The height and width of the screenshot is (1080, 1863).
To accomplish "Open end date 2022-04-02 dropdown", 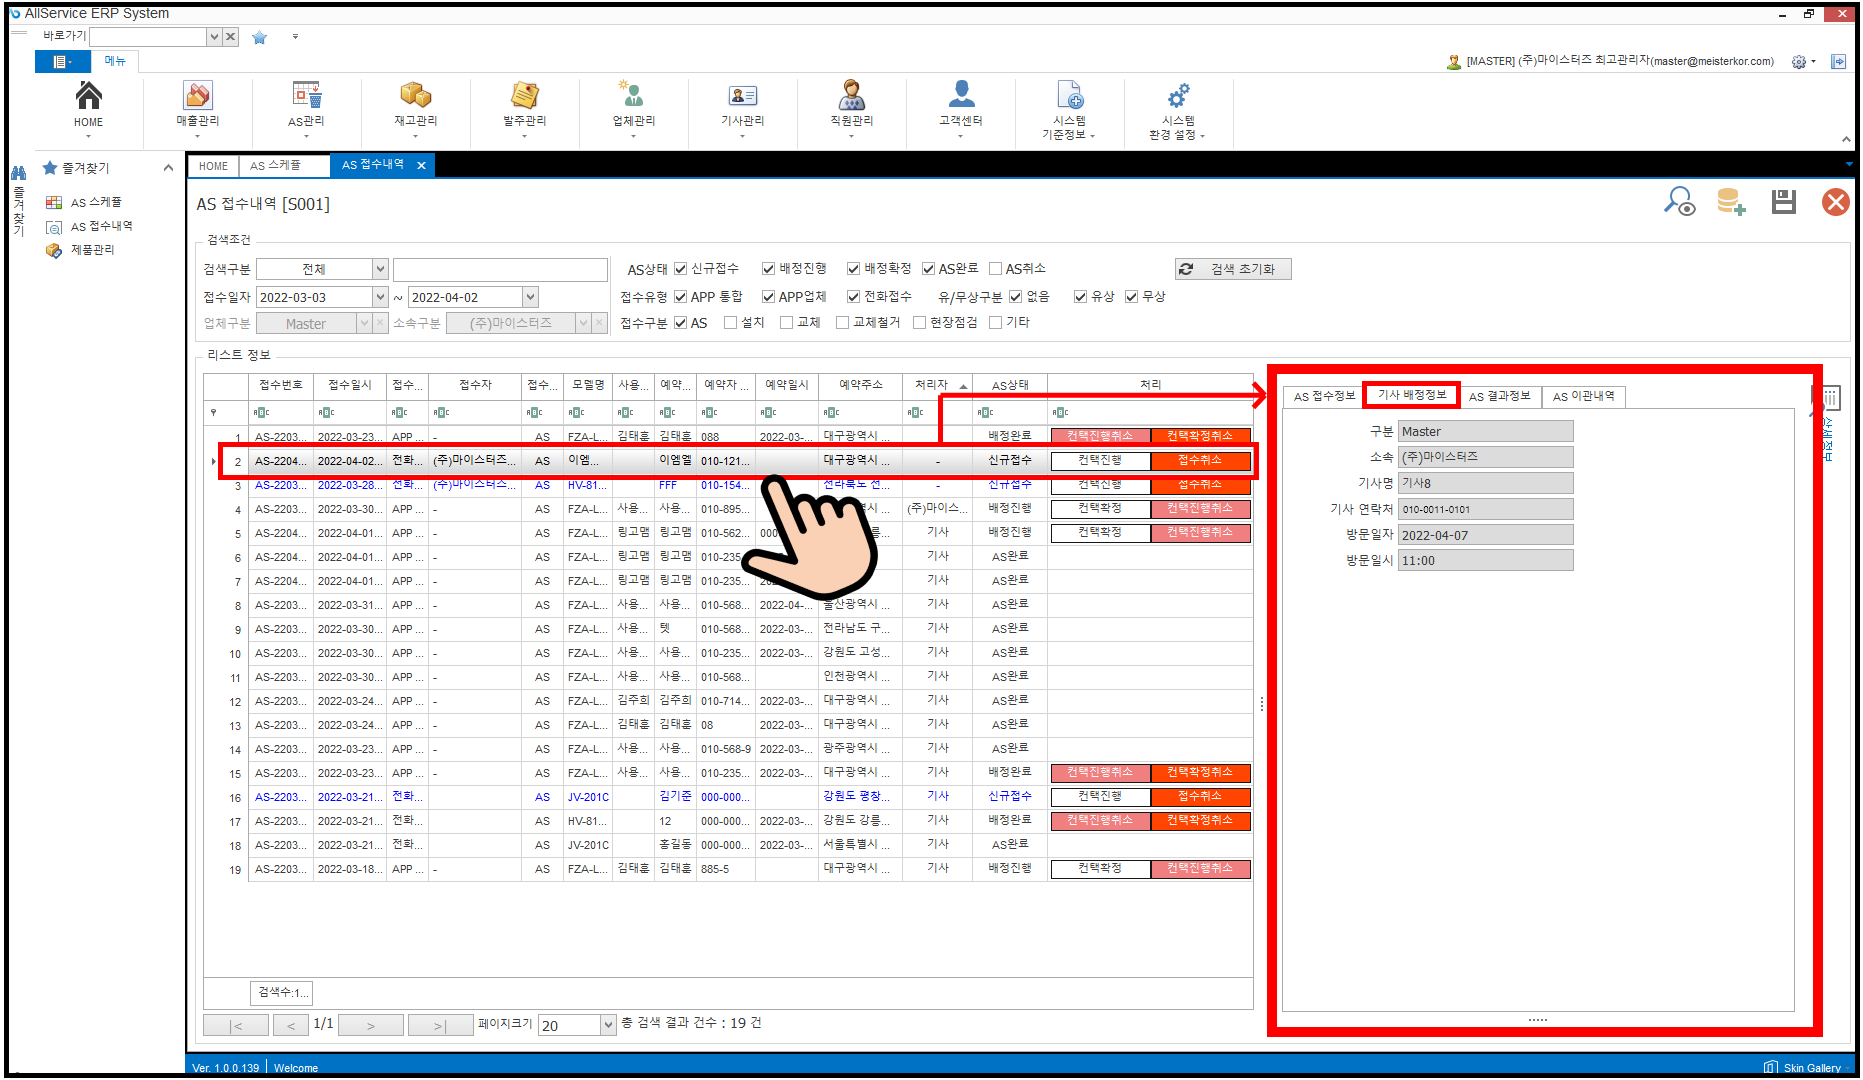I will (x=531, y=297).
